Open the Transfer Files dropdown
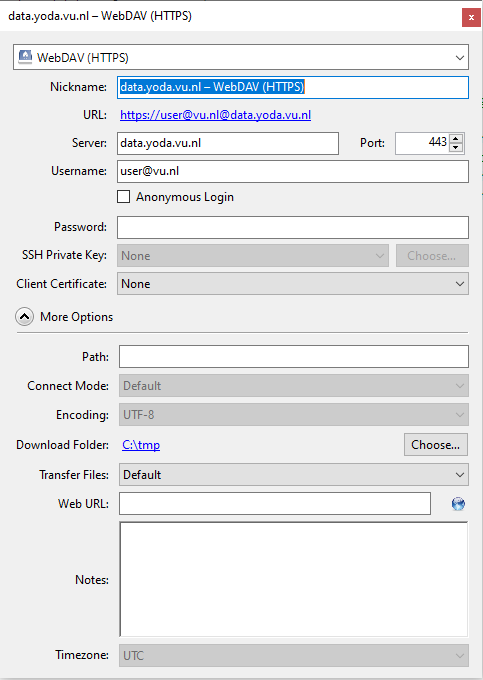483x680 pixels. [x=294, y=474]
